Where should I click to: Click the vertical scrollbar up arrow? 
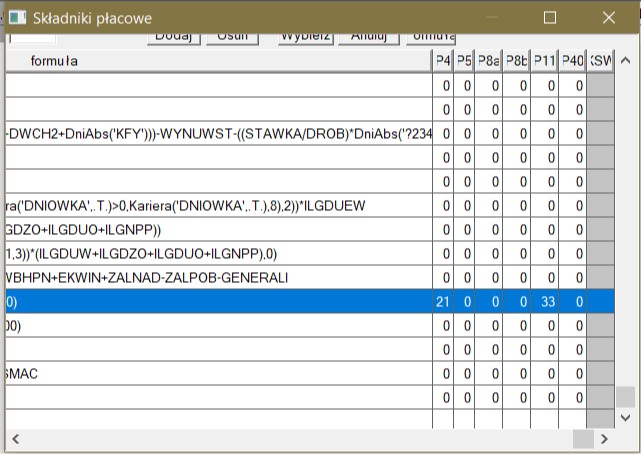[626, 62]
